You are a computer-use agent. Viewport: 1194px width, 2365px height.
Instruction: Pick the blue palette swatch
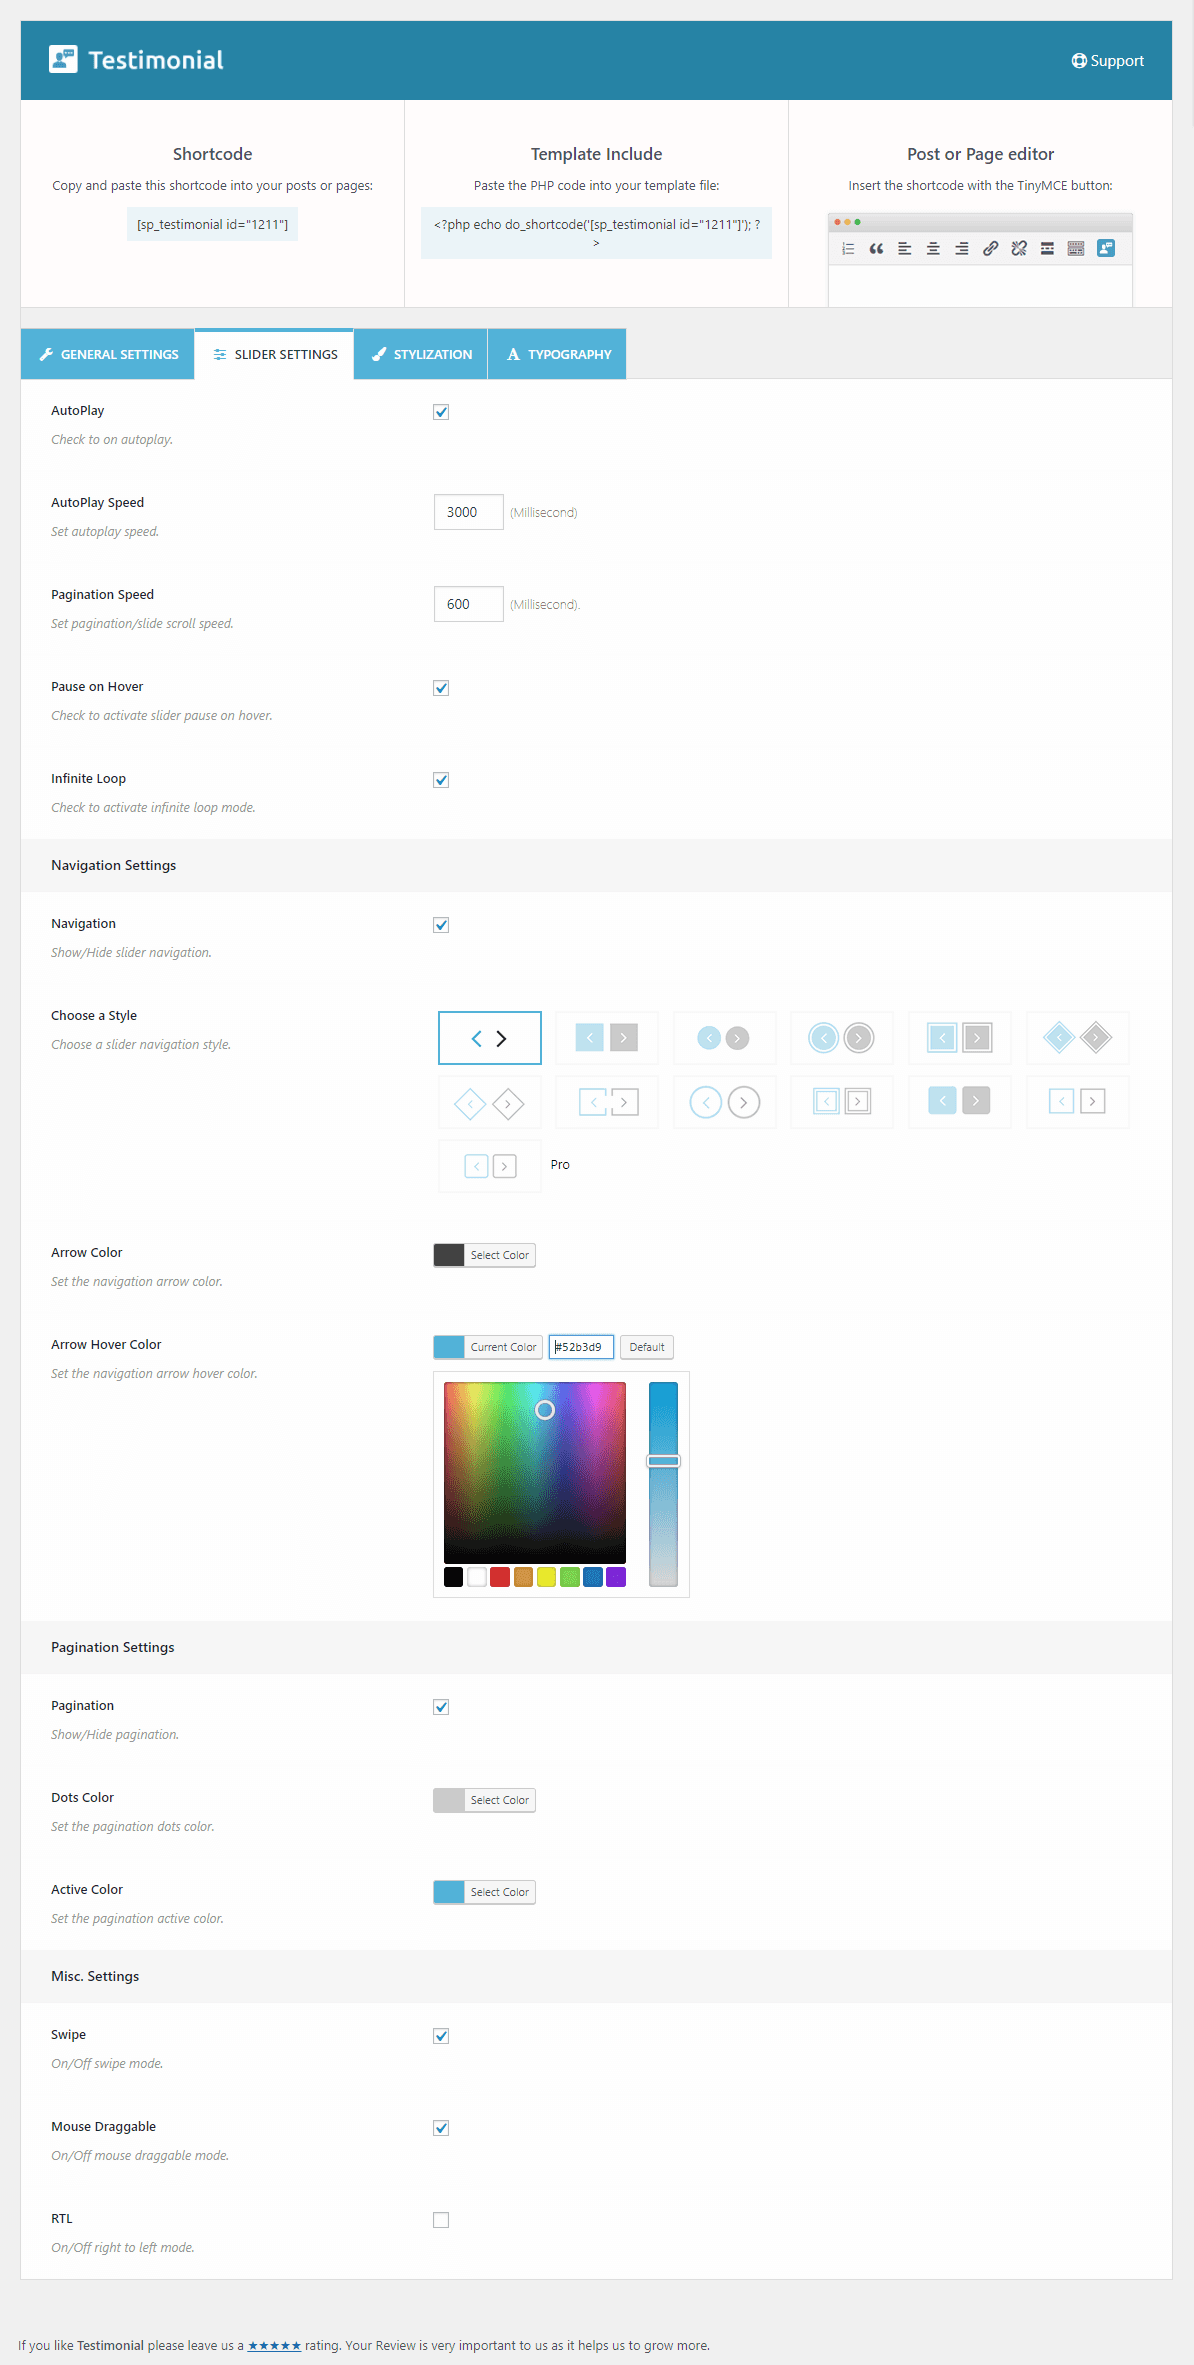click(593, 1577)
